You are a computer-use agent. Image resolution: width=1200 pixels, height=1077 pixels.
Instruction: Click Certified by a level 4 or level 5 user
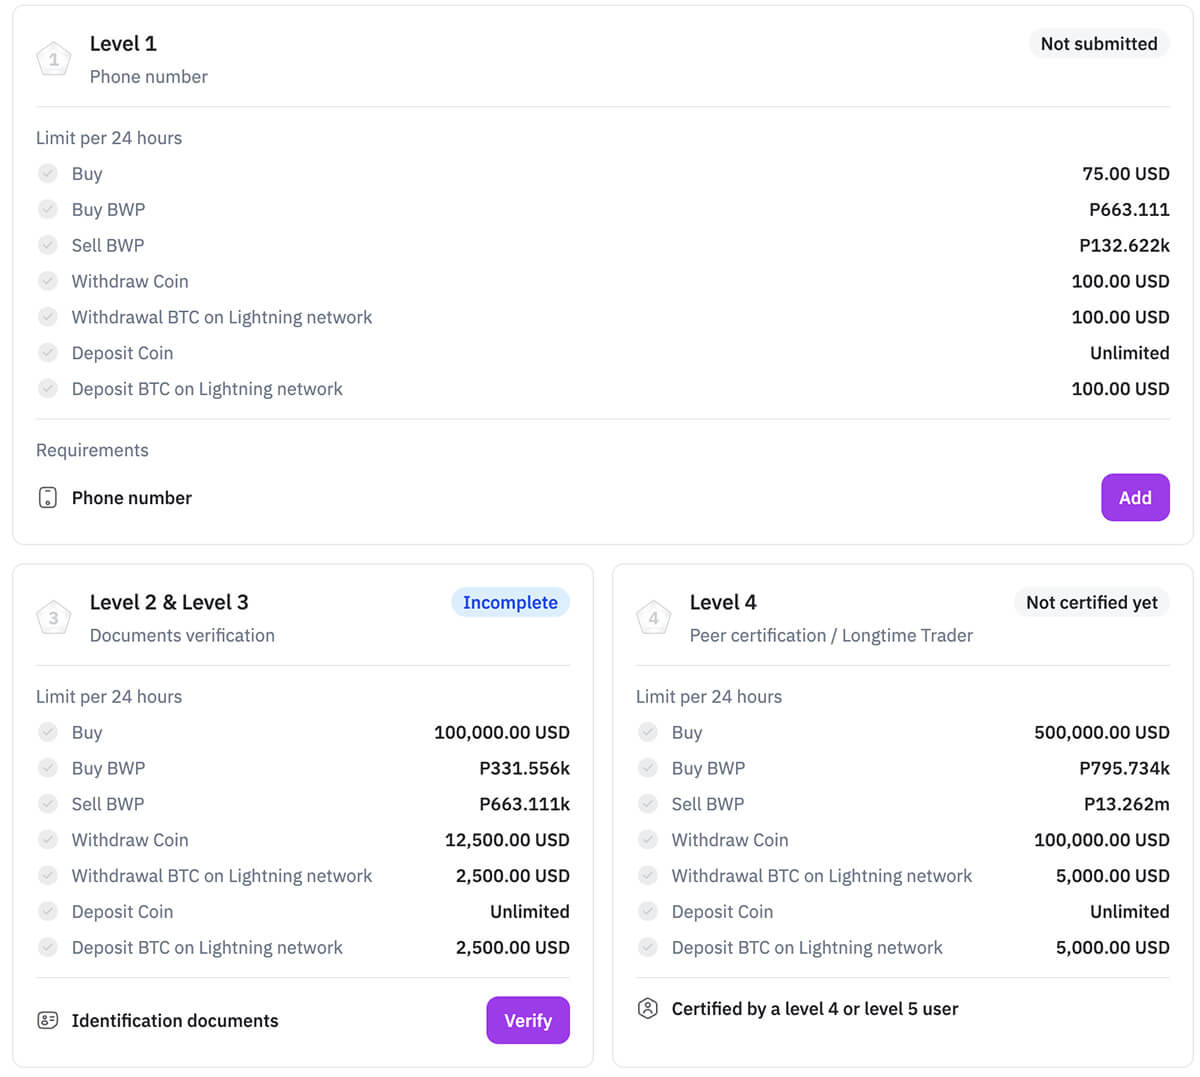coord(815,1009)
